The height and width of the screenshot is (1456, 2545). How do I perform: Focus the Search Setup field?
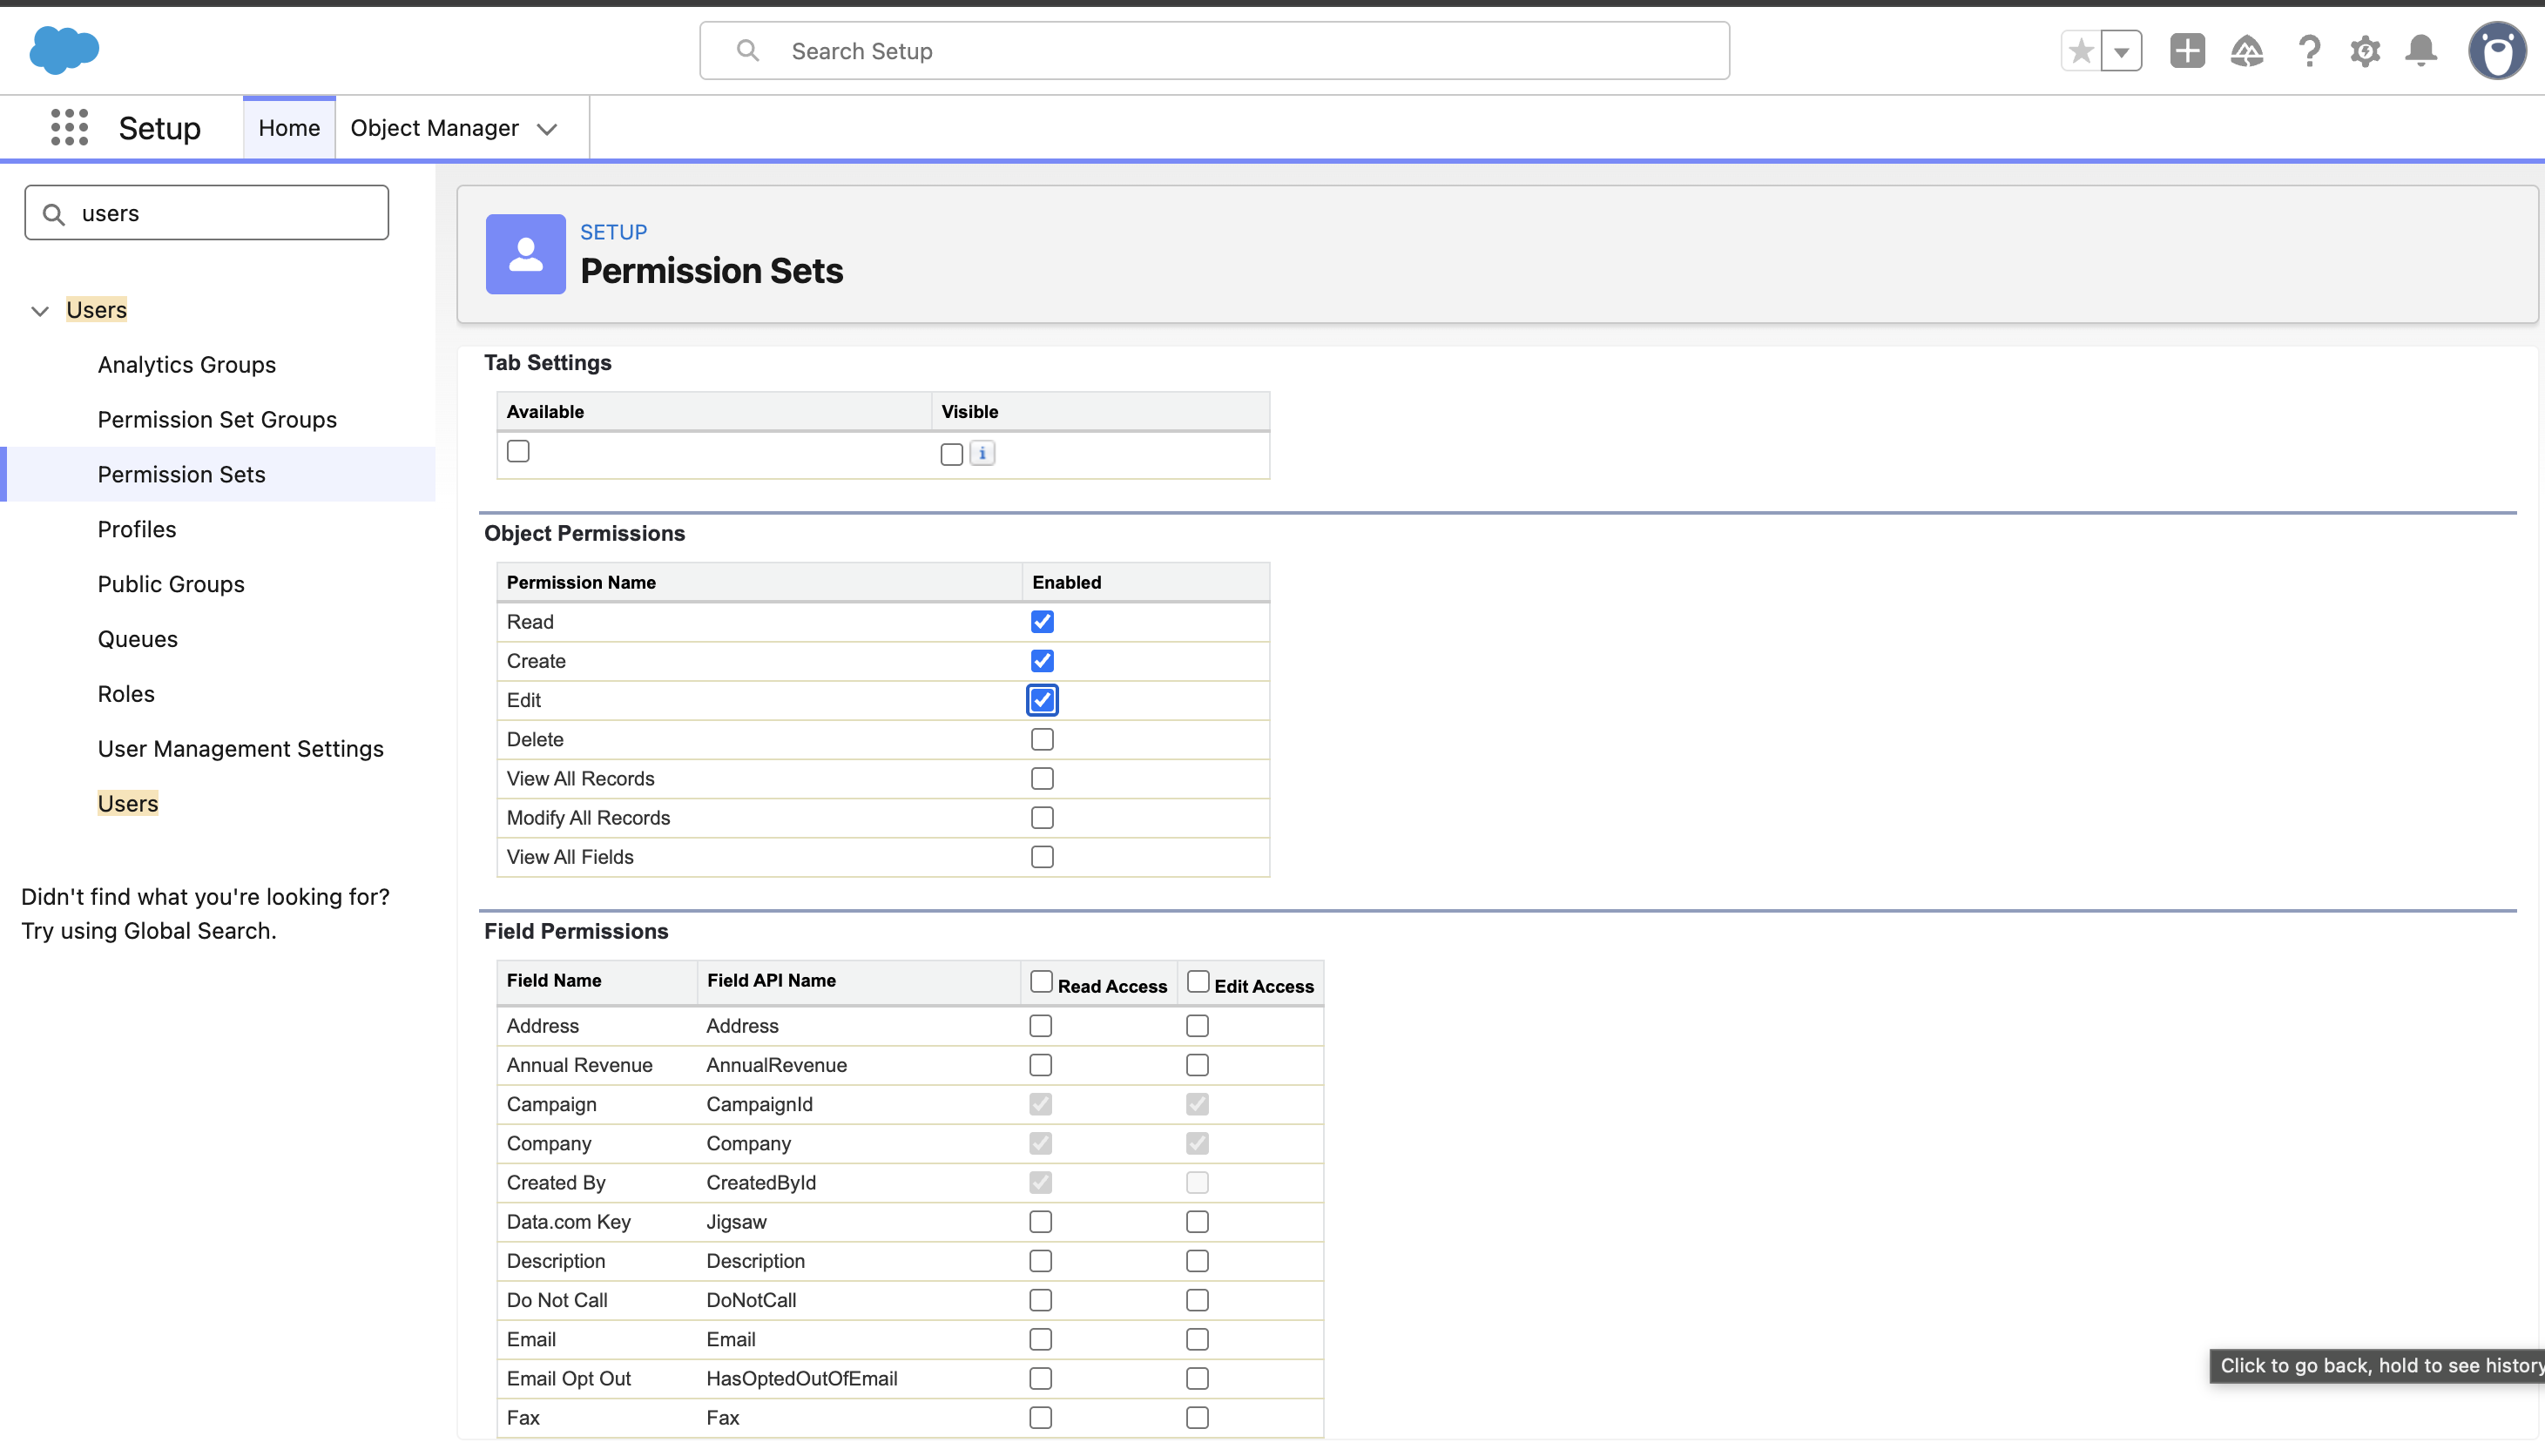click(1214, 51)
